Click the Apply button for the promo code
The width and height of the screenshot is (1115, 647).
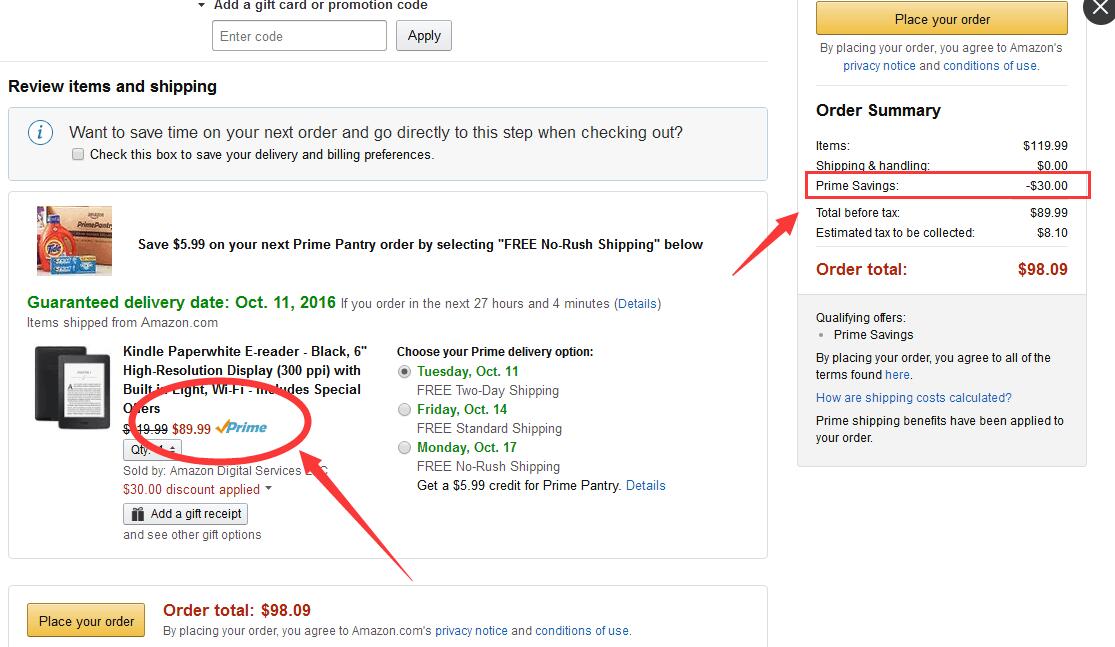[424, 36]
